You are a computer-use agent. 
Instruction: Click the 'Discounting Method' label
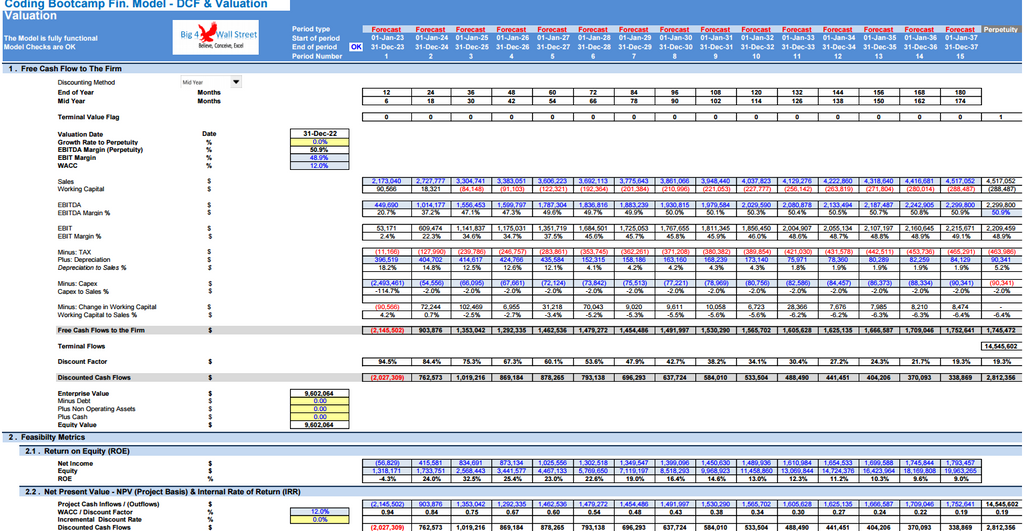click(86, 82)
